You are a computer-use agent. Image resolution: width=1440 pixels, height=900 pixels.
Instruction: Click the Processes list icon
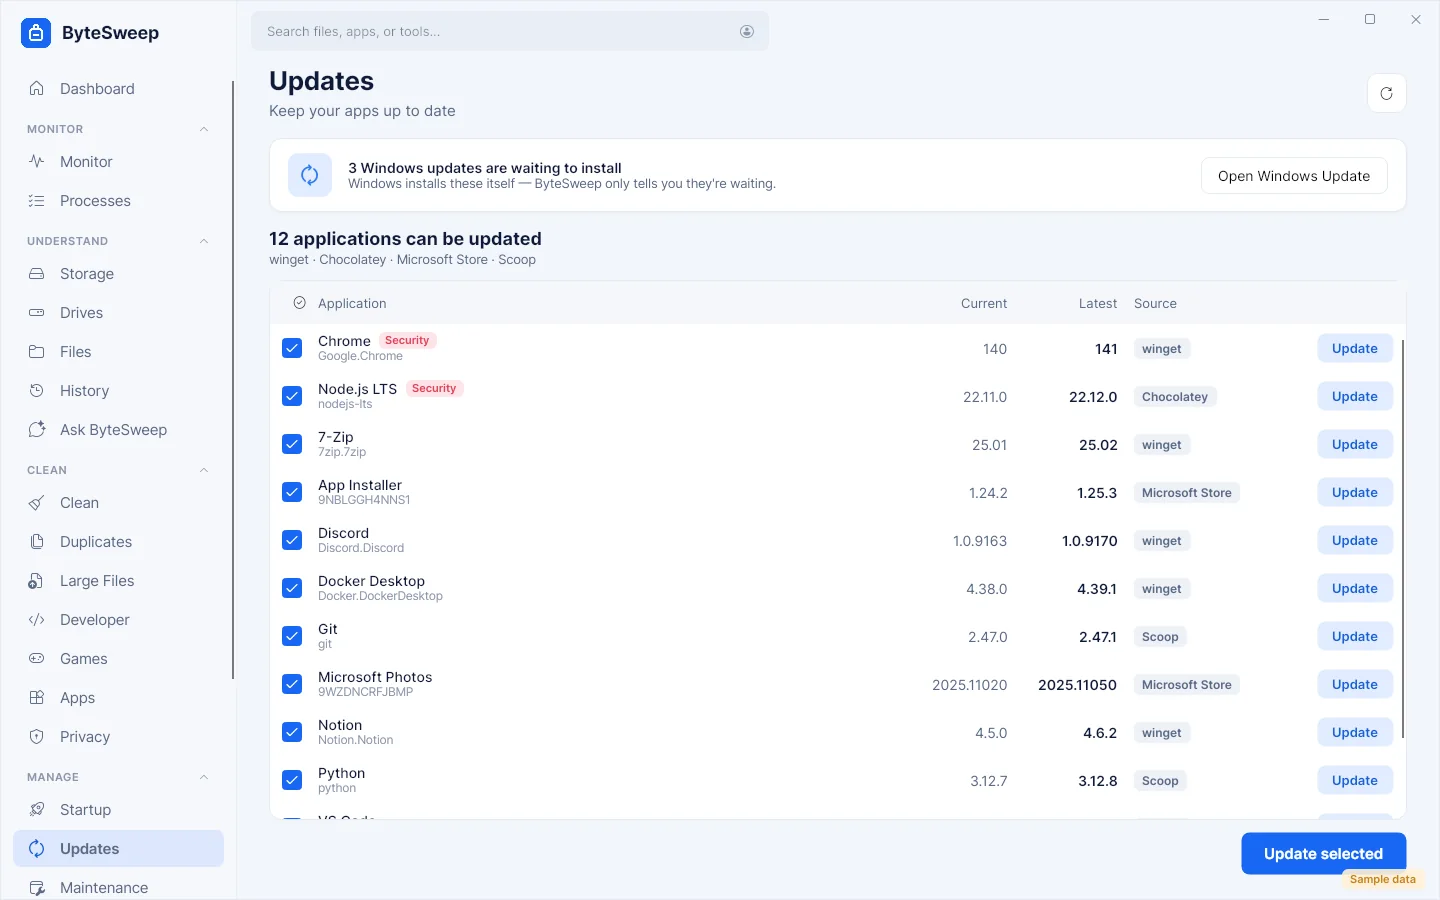coord(37,200)
